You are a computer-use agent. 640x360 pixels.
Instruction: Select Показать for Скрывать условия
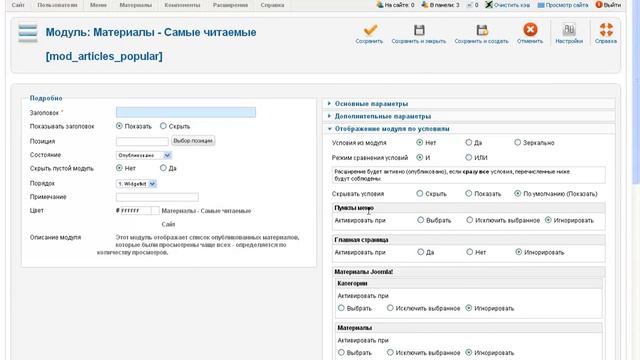coord(469,193)
